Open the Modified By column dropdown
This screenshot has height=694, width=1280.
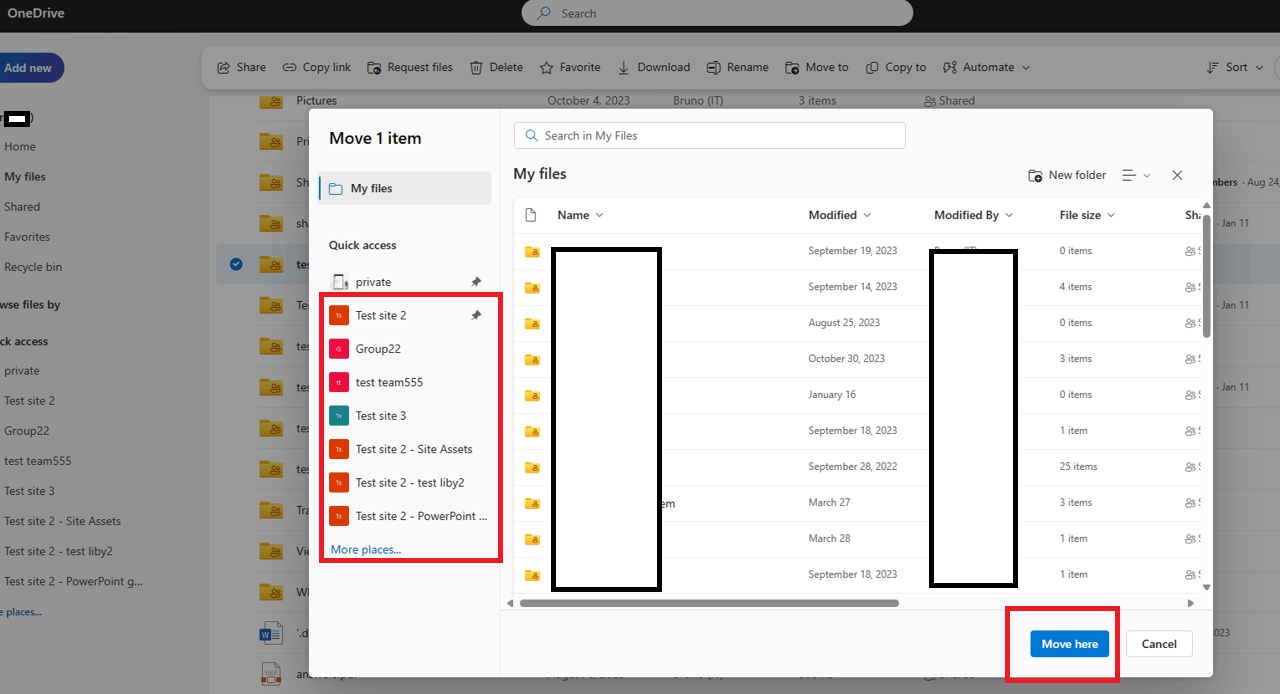(1009, 215)
